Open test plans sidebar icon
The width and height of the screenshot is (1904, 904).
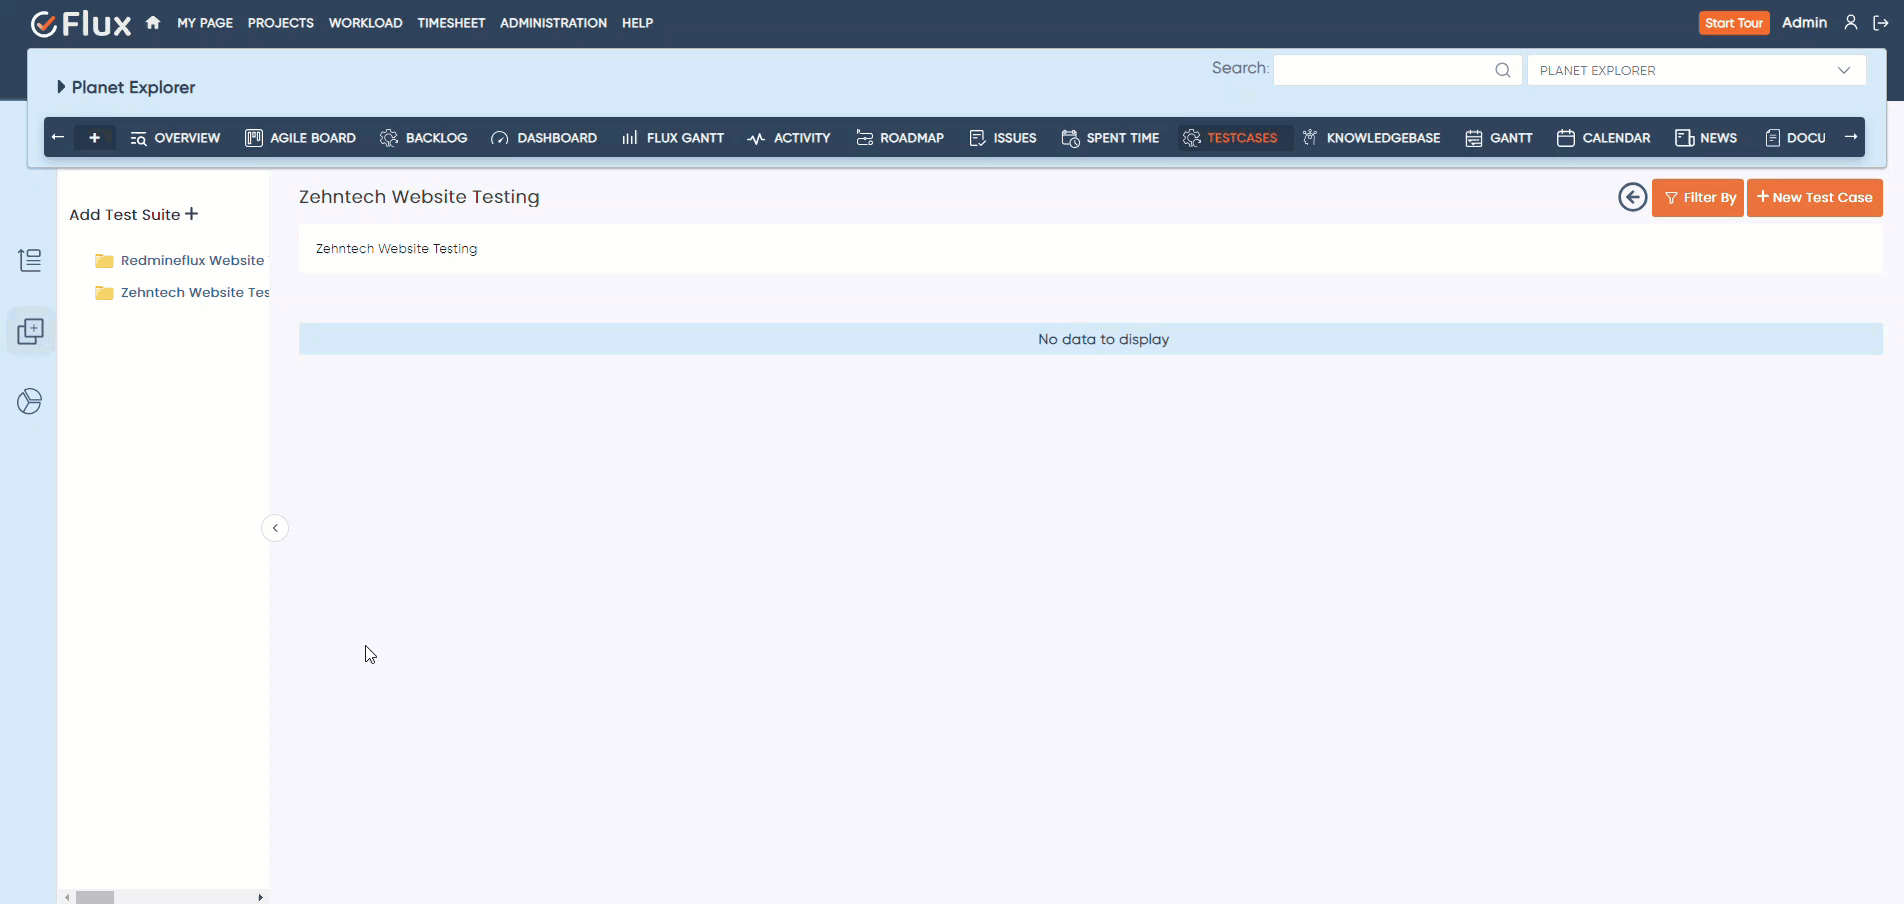coord(30,332)
